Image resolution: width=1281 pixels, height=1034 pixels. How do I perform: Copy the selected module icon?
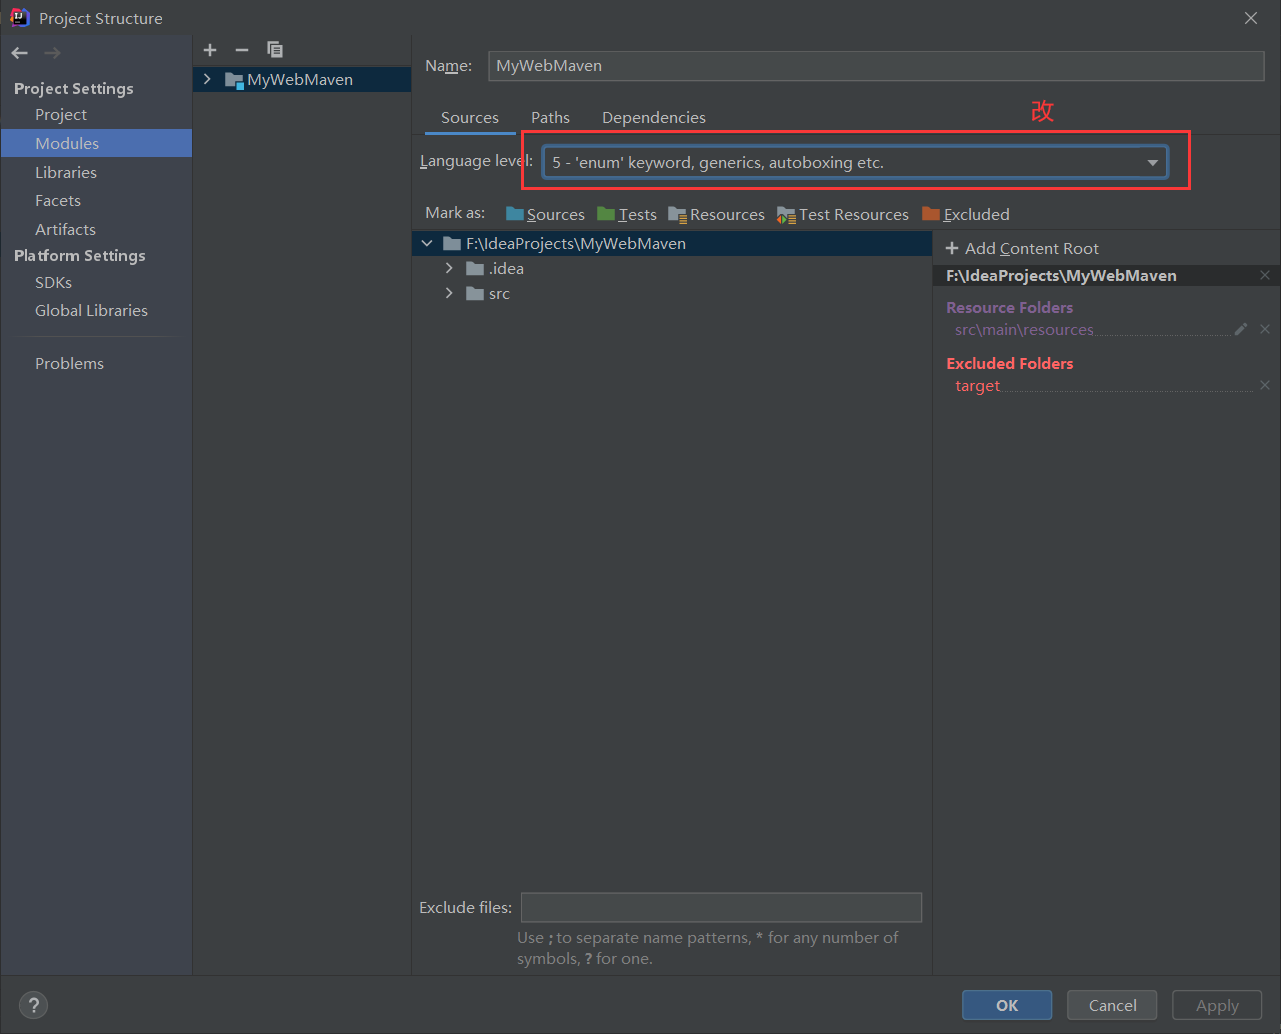pos(275,50)
